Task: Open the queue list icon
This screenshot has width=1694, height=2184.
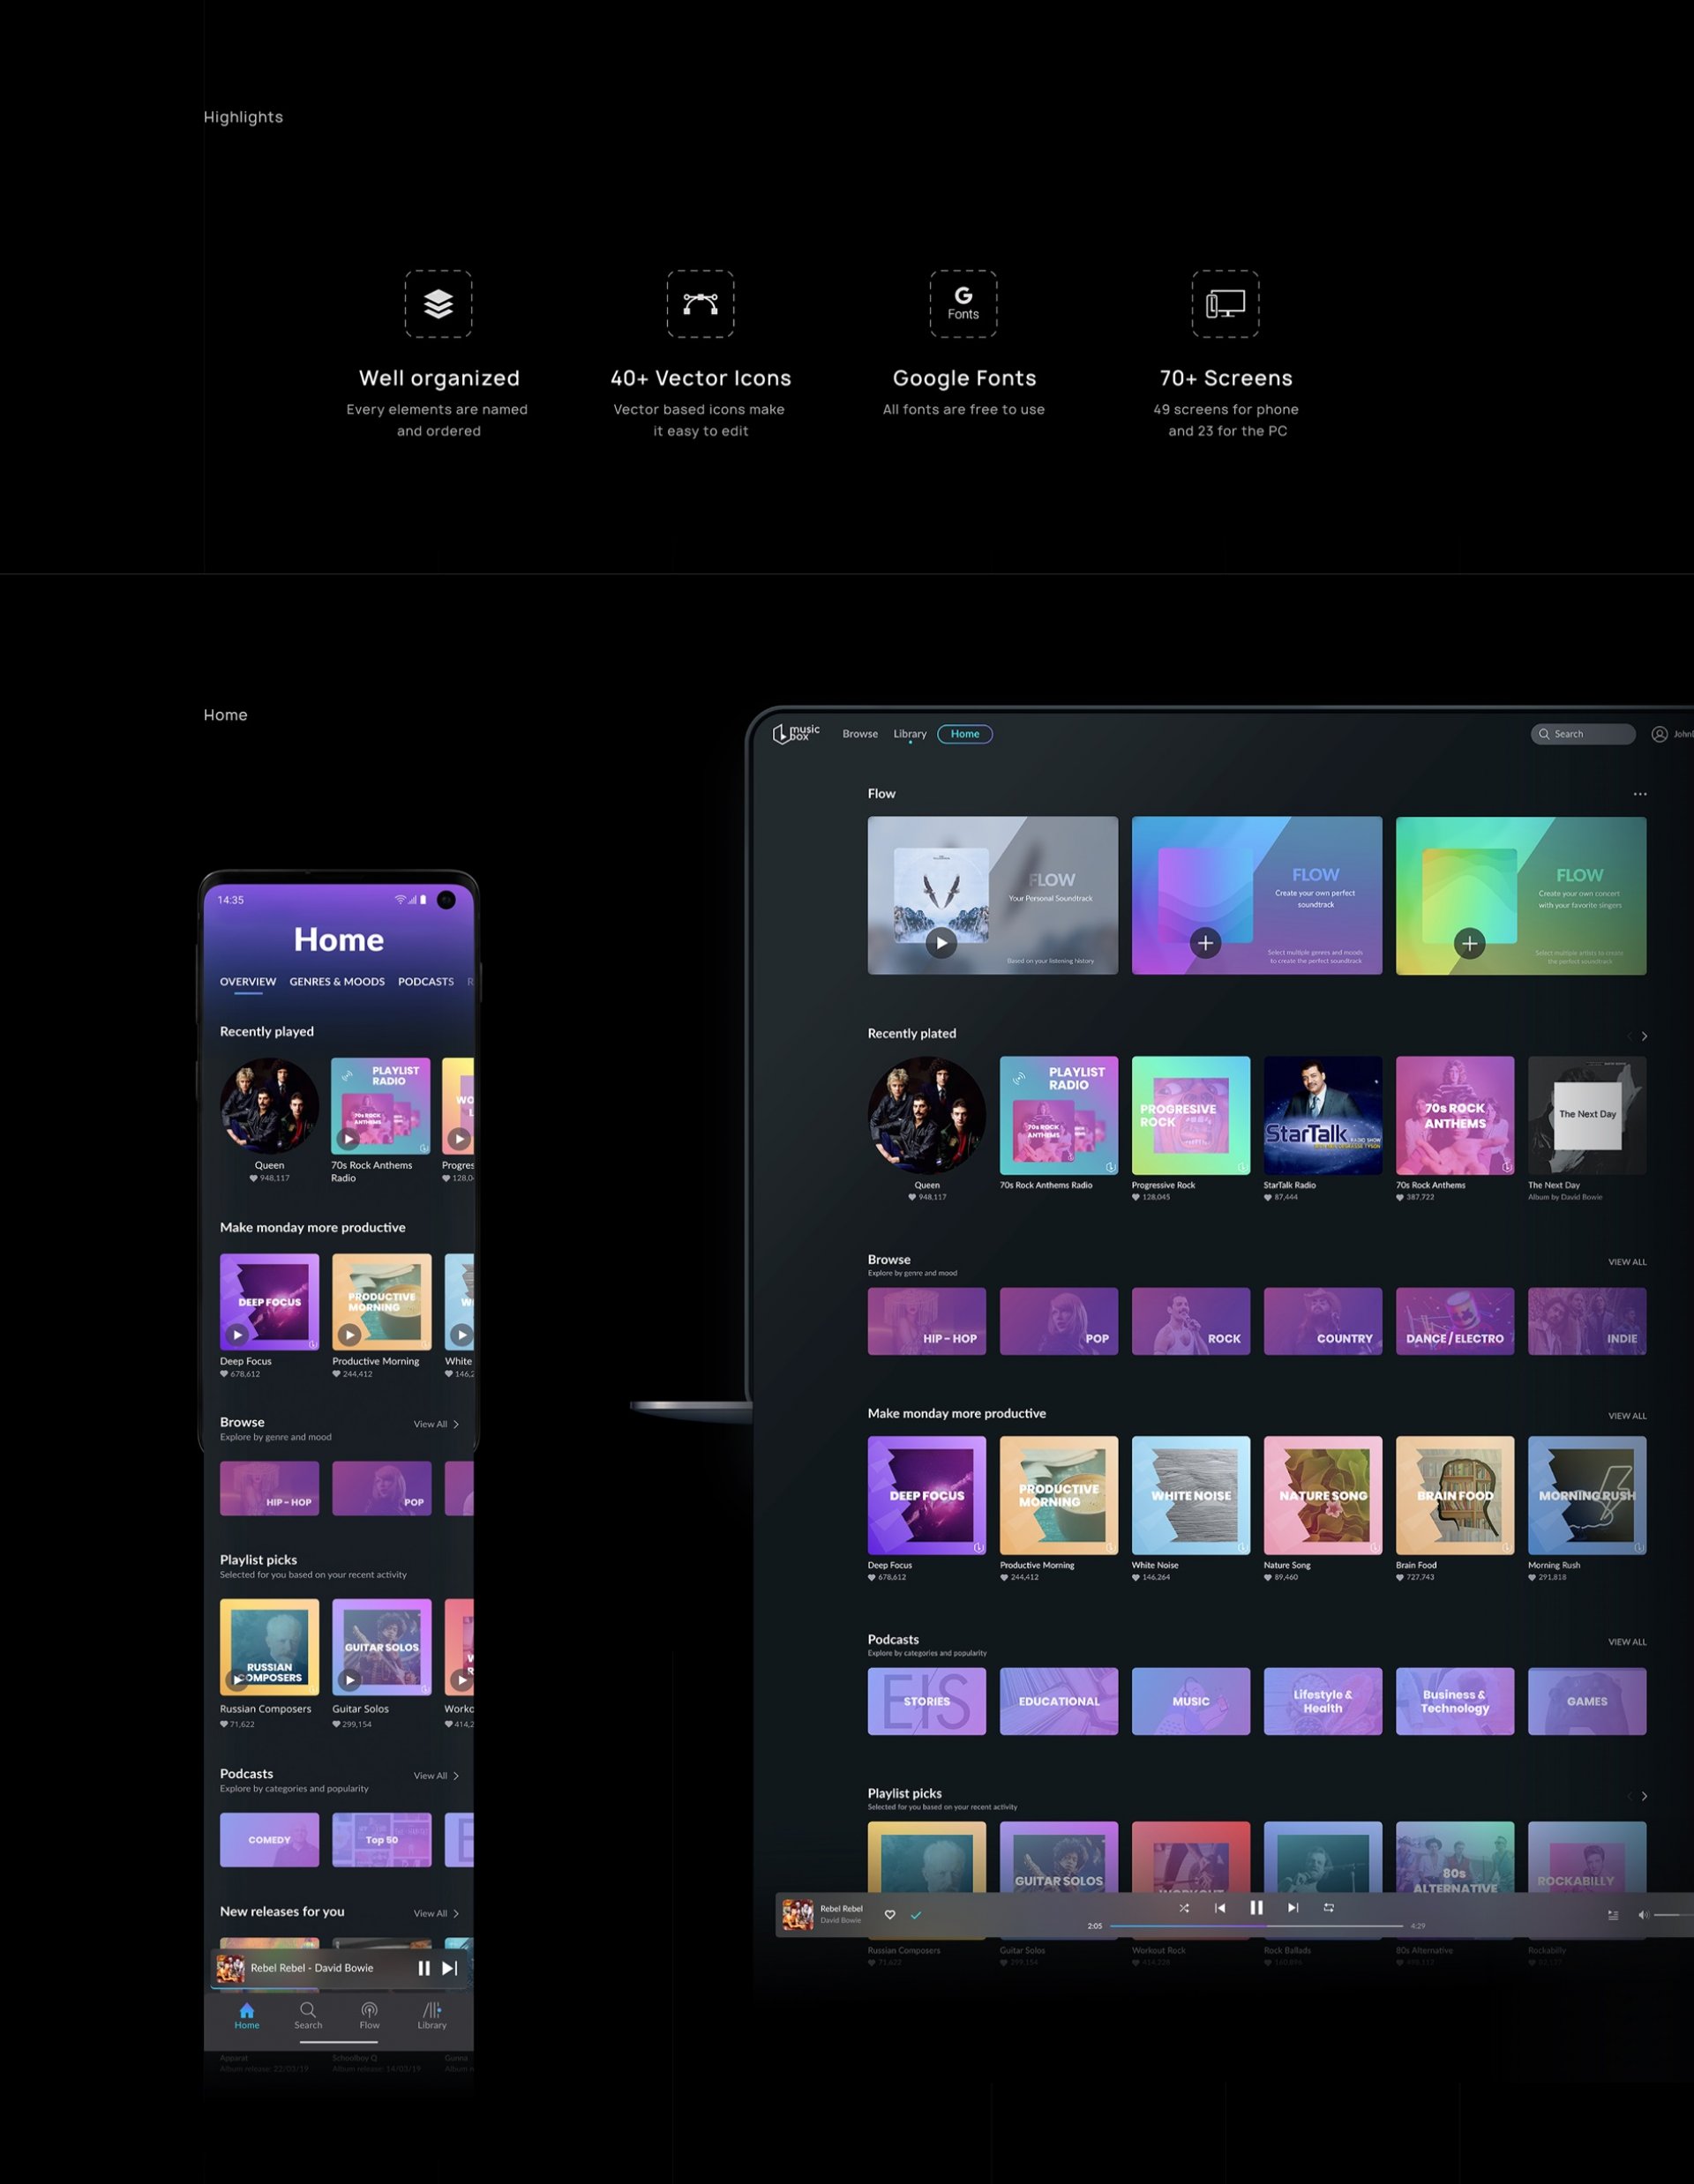Action: [1613, 1915]
